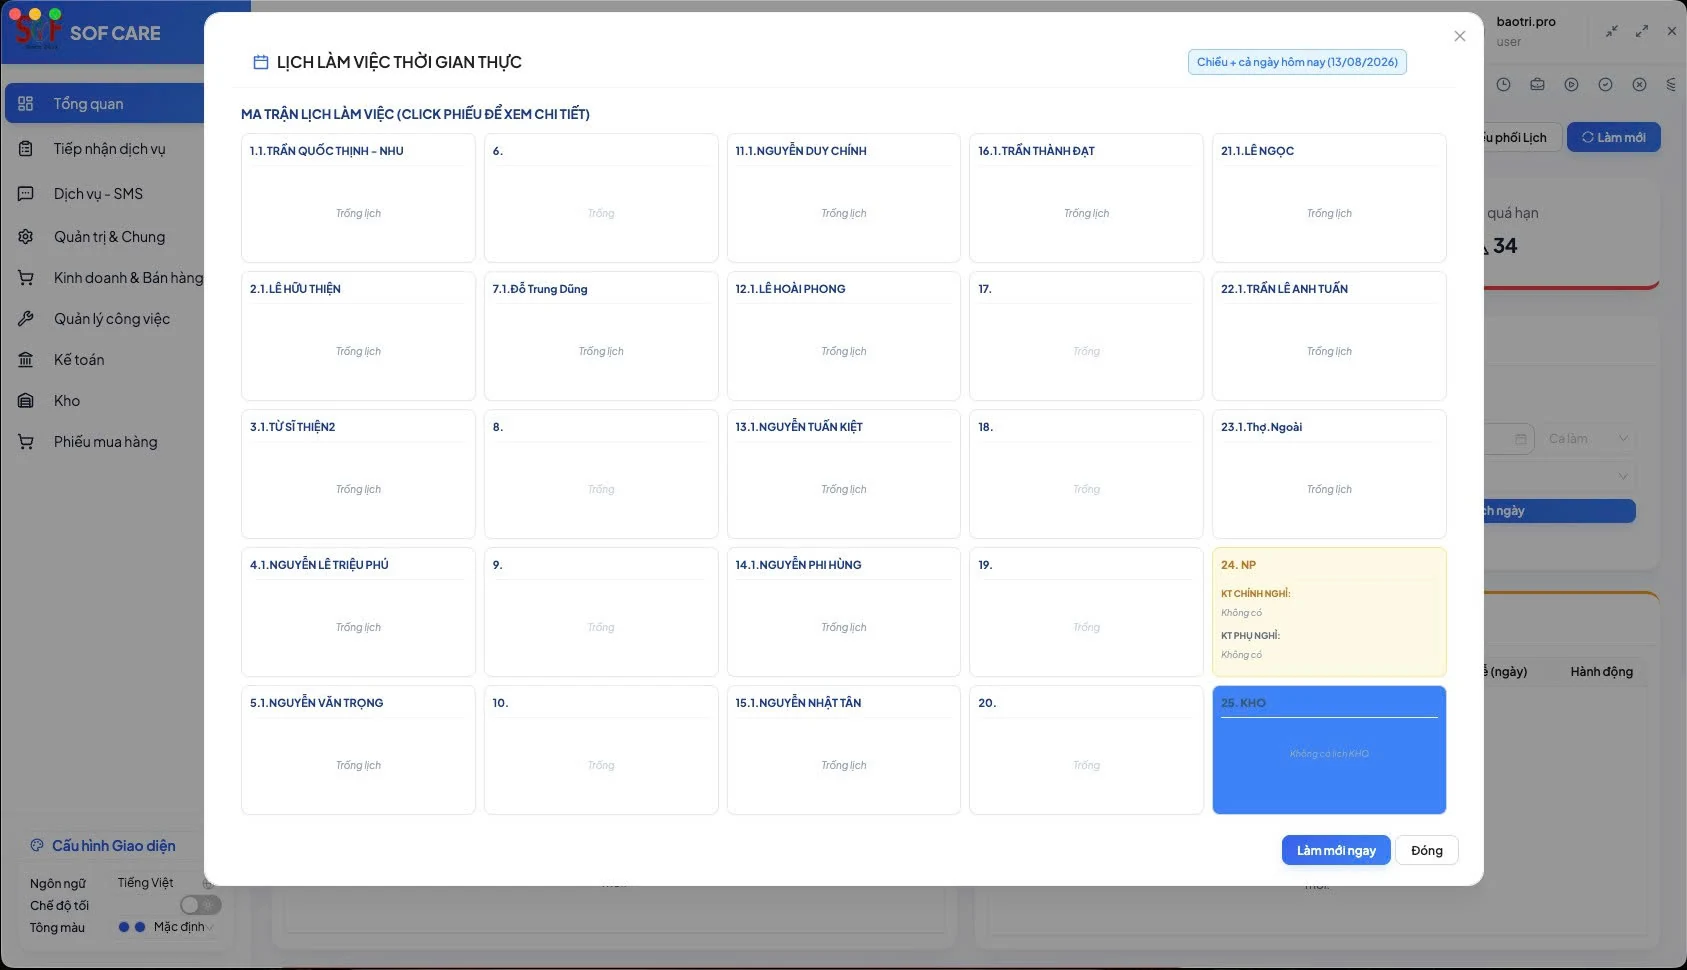Viewport: 1687px width, 970px height.
Task: Open card 1.1.TRẦN QUỐC THỊNH - NHU
Action: (x=358, y=198)
